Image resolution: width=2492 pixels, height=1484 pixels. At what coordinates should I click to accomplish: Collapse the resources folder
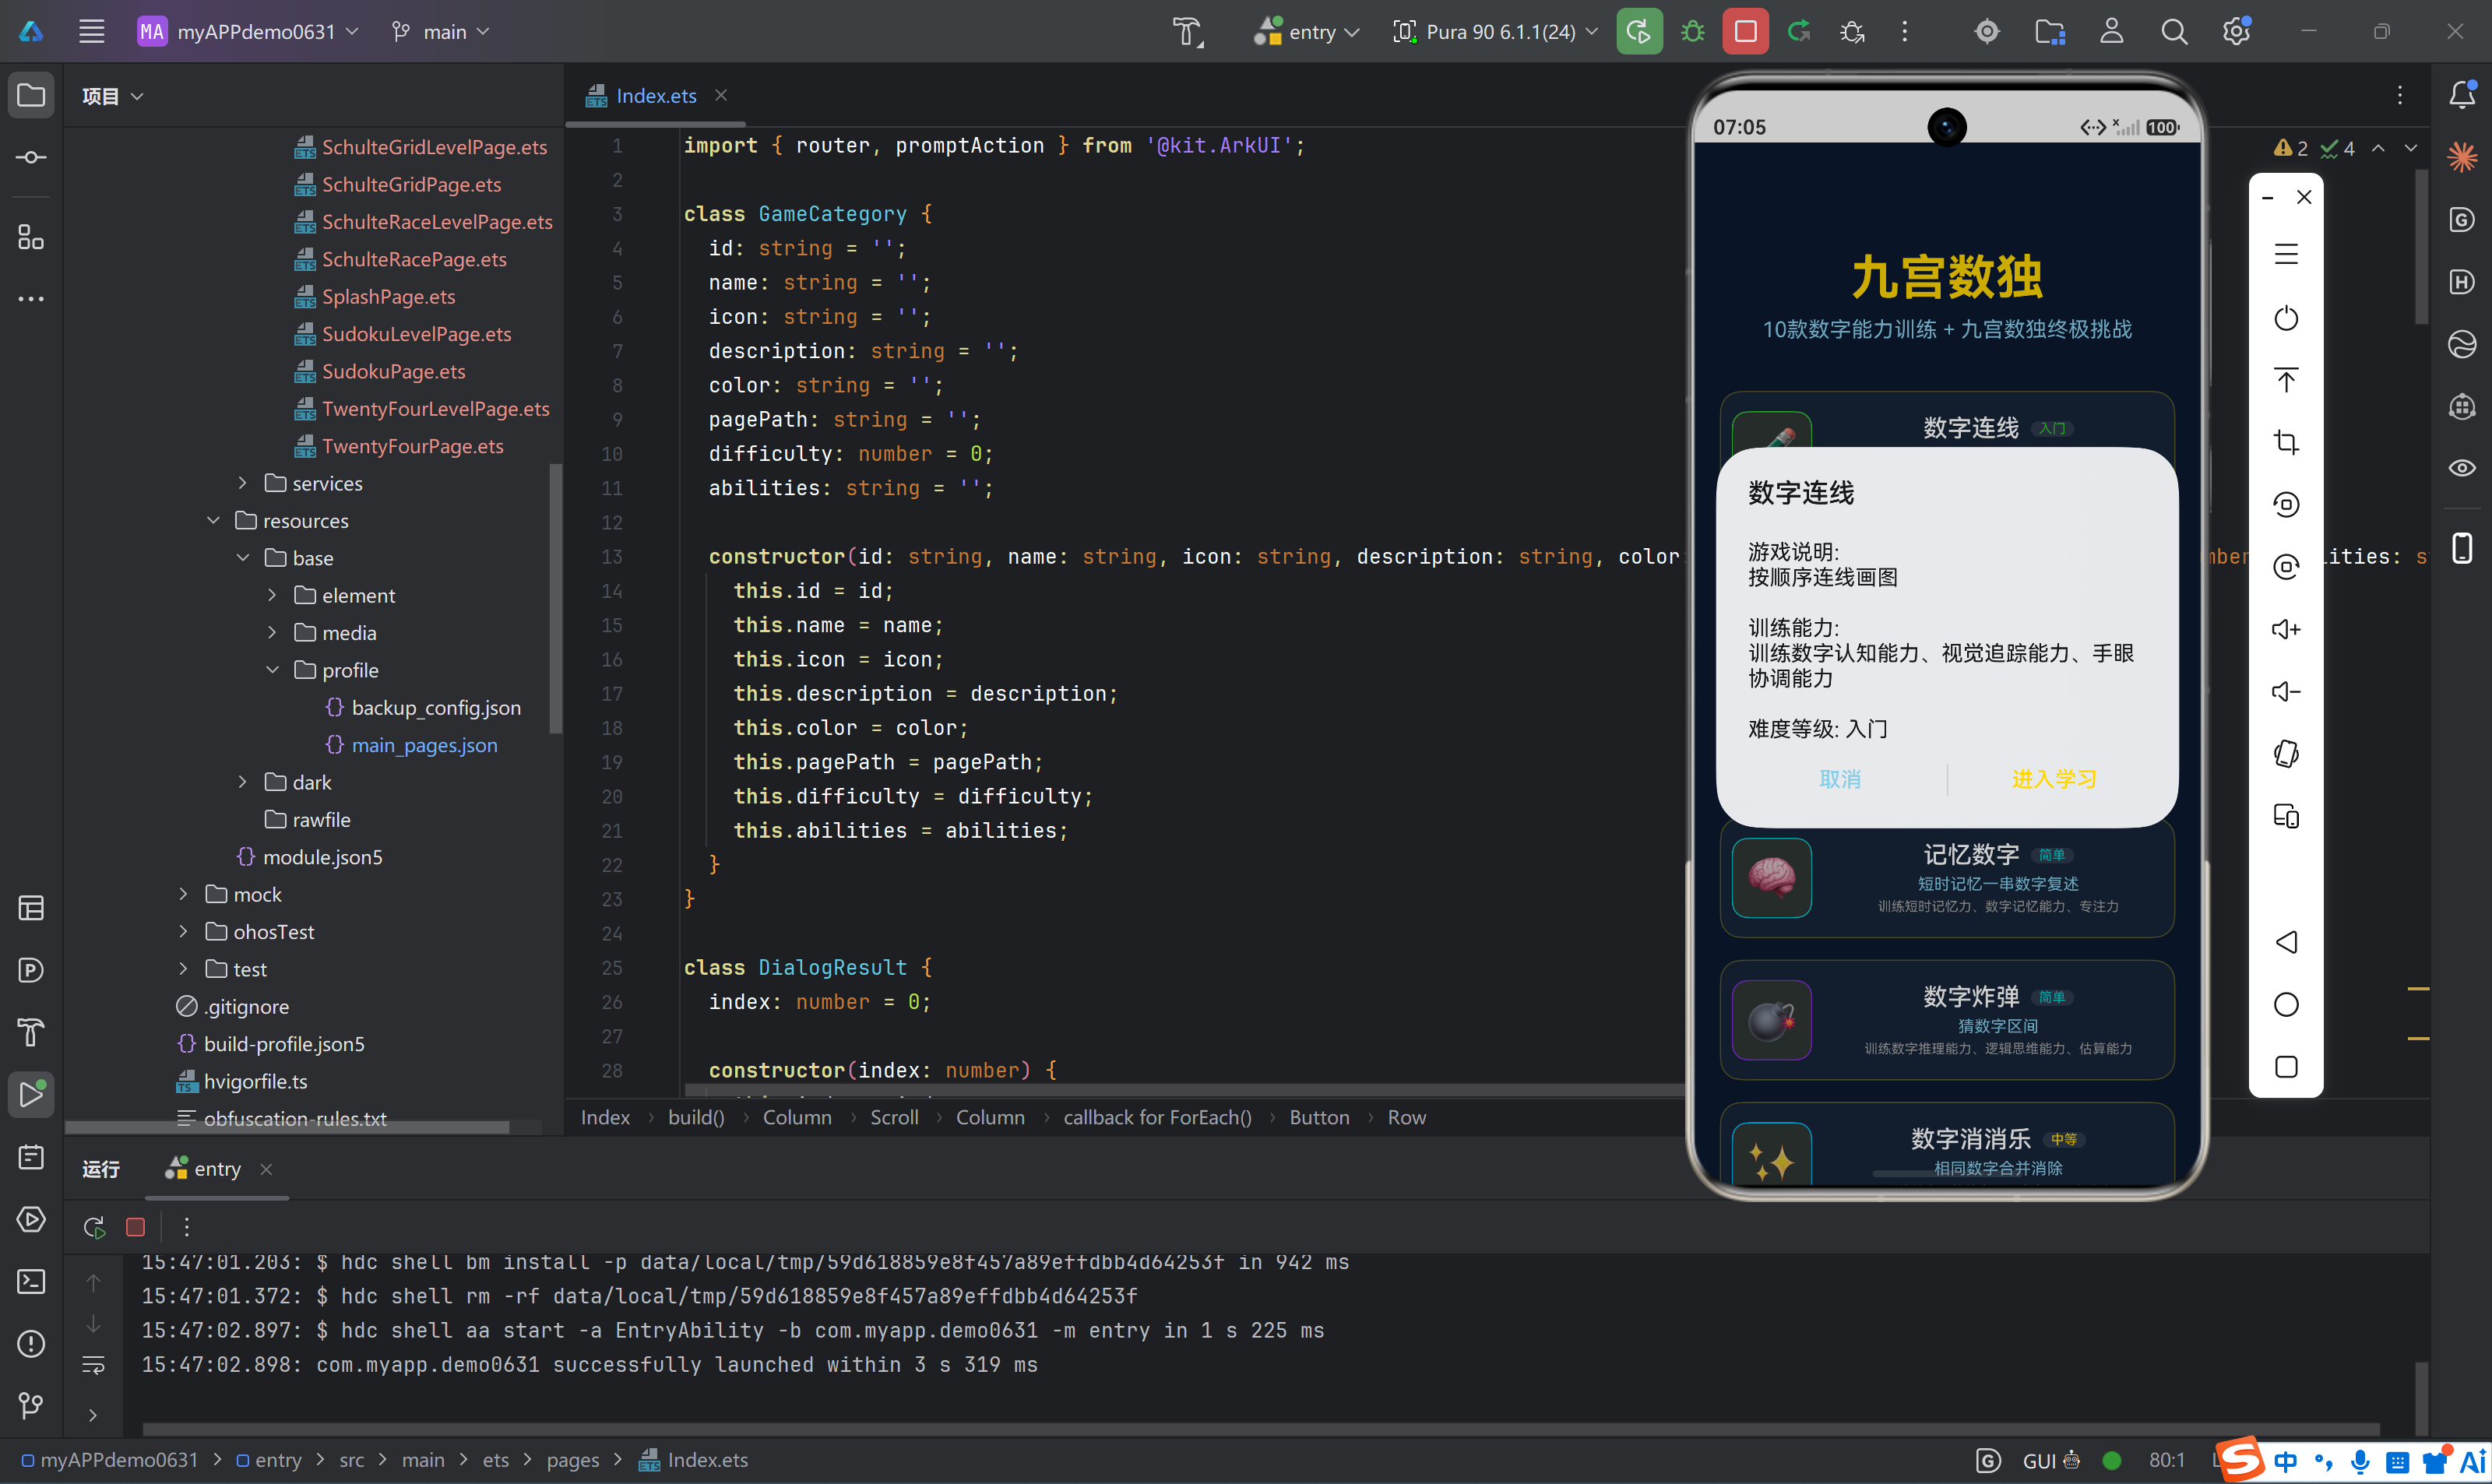click(213, 520)
